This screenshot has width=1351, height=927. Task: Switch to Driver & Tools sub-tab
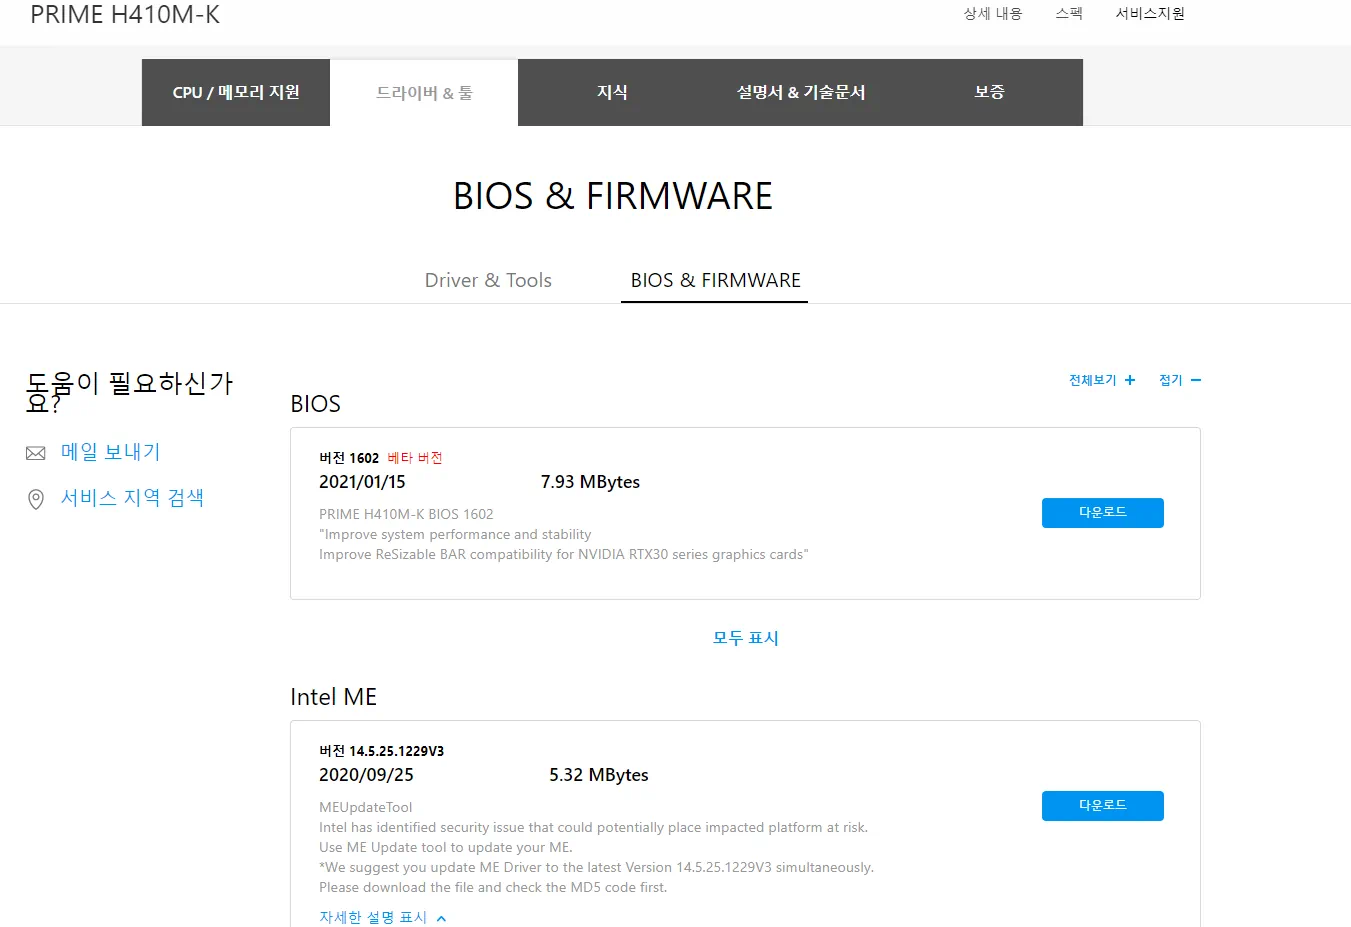pos(488,280)
